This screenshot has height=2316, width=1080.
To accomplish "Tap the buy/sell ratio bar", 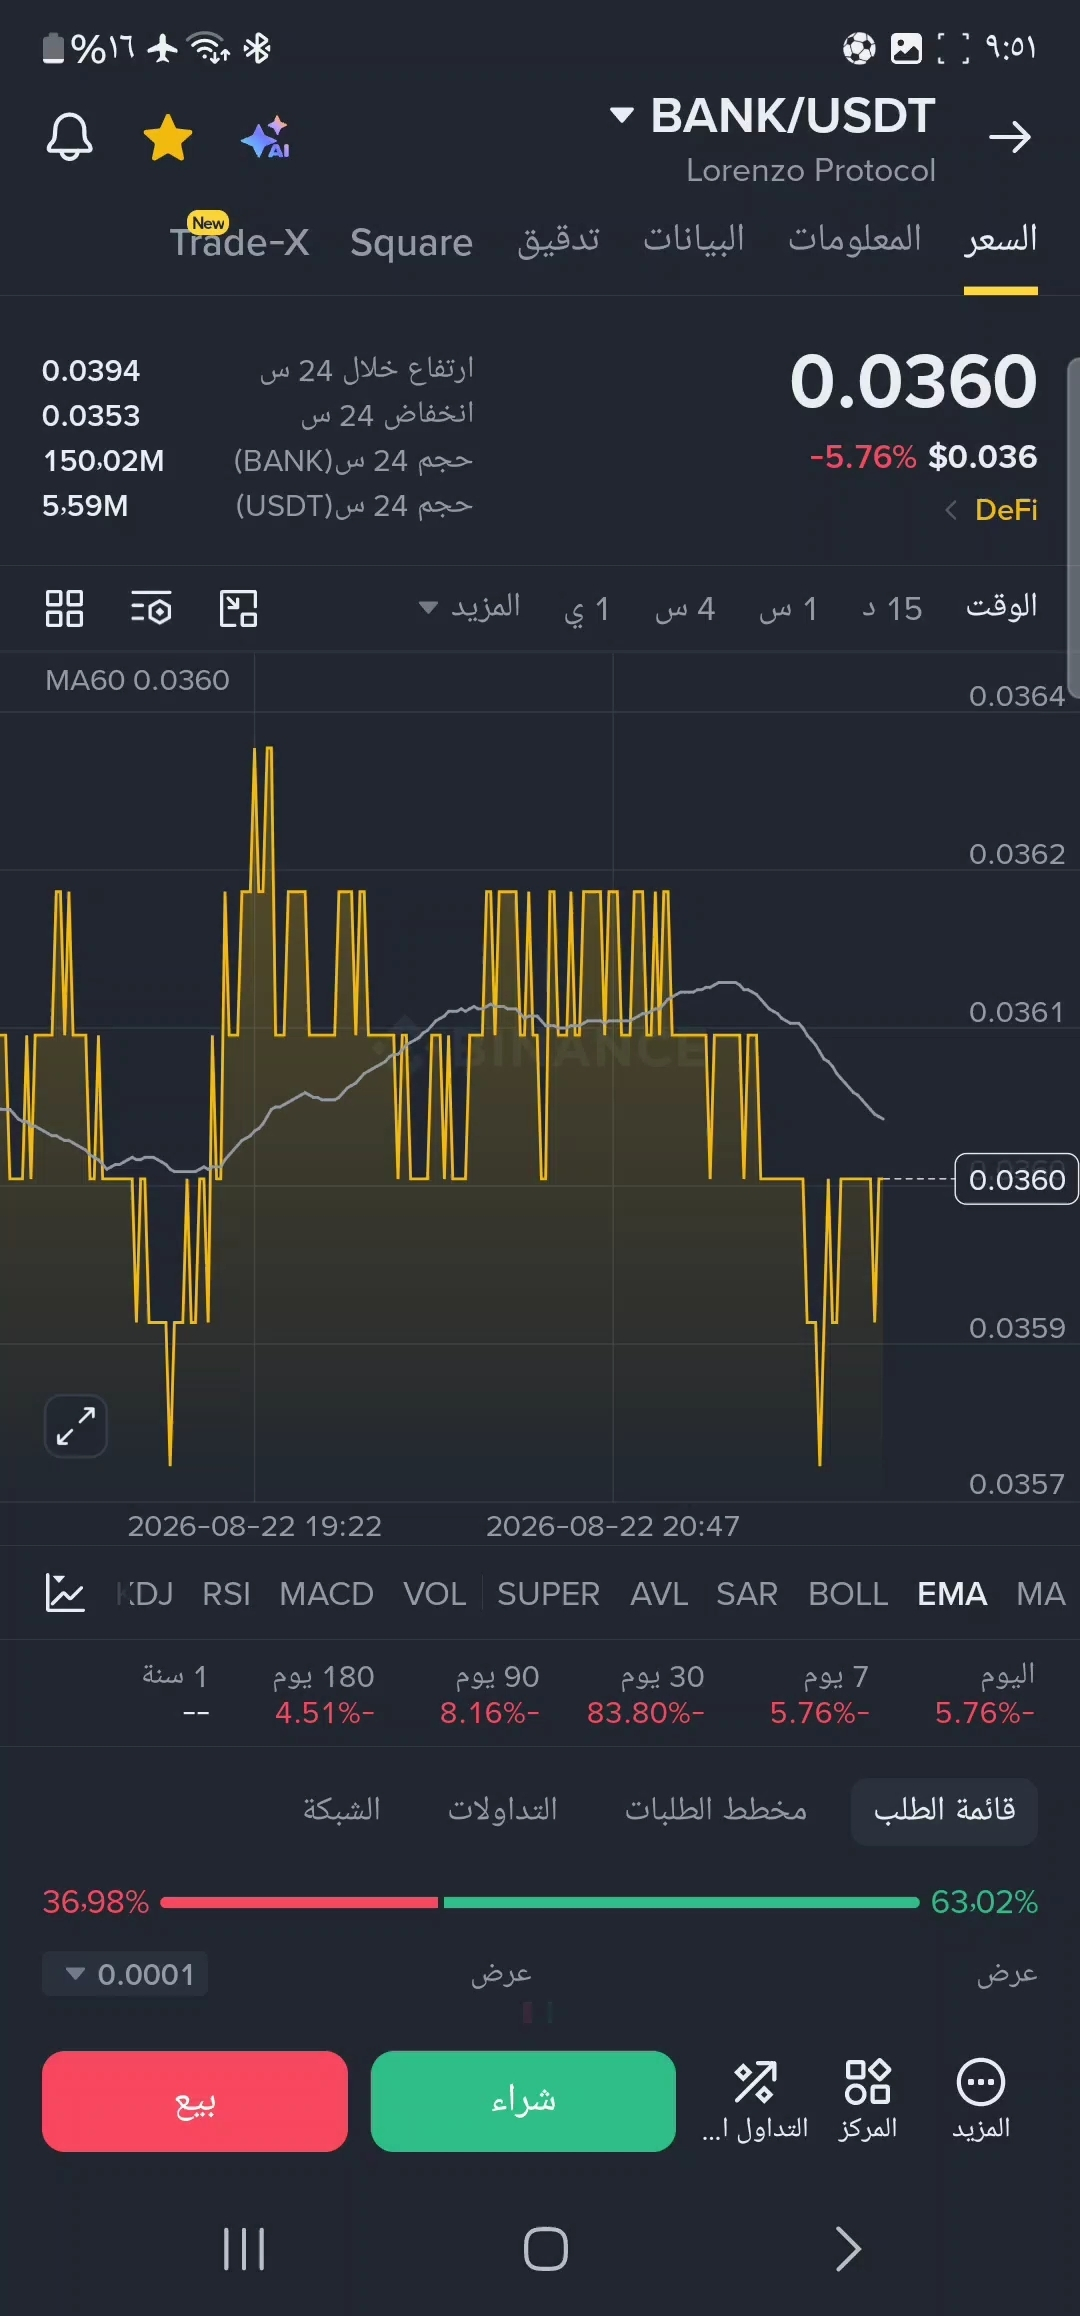I will click(x=540, y=1902).
